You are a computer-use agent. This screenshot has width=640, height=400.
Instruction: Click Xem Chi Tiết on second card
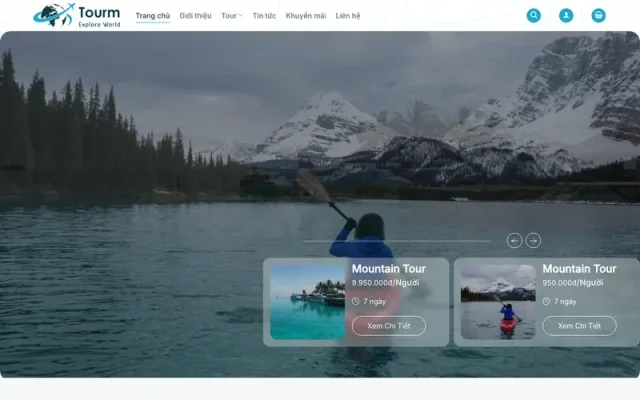pos(579,326)
